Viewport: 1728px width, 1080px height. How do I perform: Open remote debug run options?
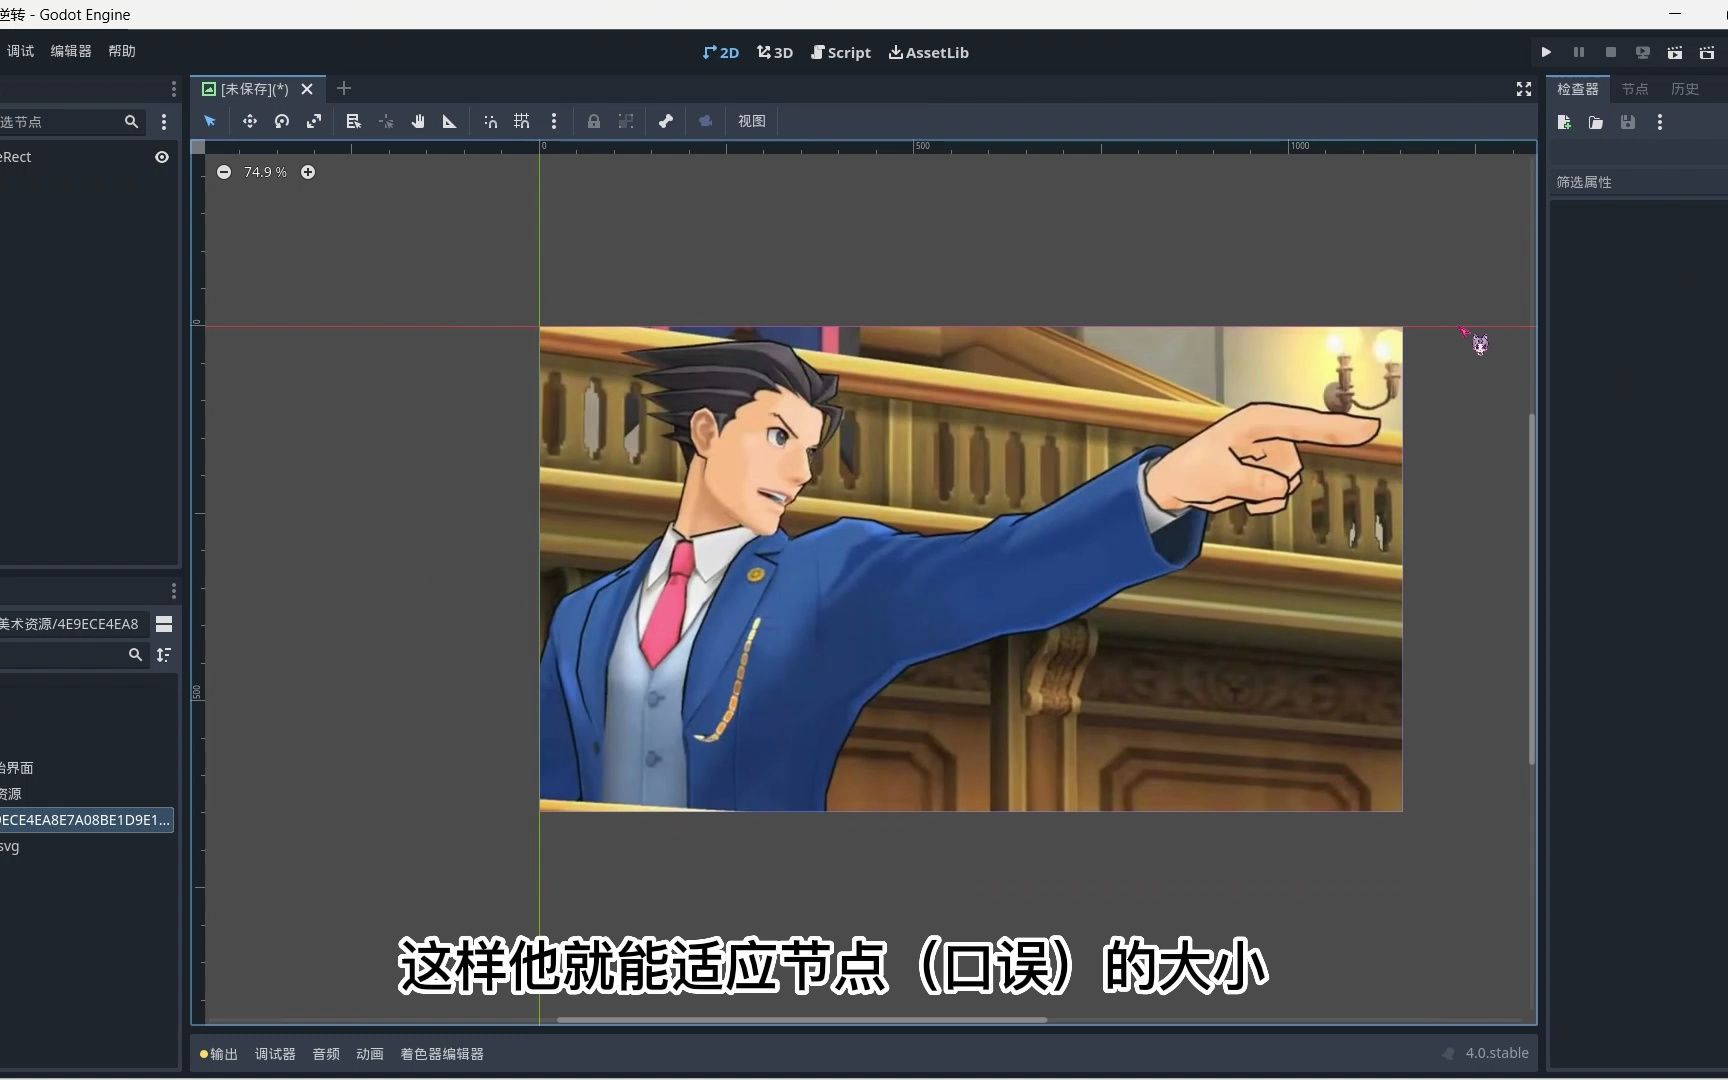pyautogui.click(x=1643, y=52)
